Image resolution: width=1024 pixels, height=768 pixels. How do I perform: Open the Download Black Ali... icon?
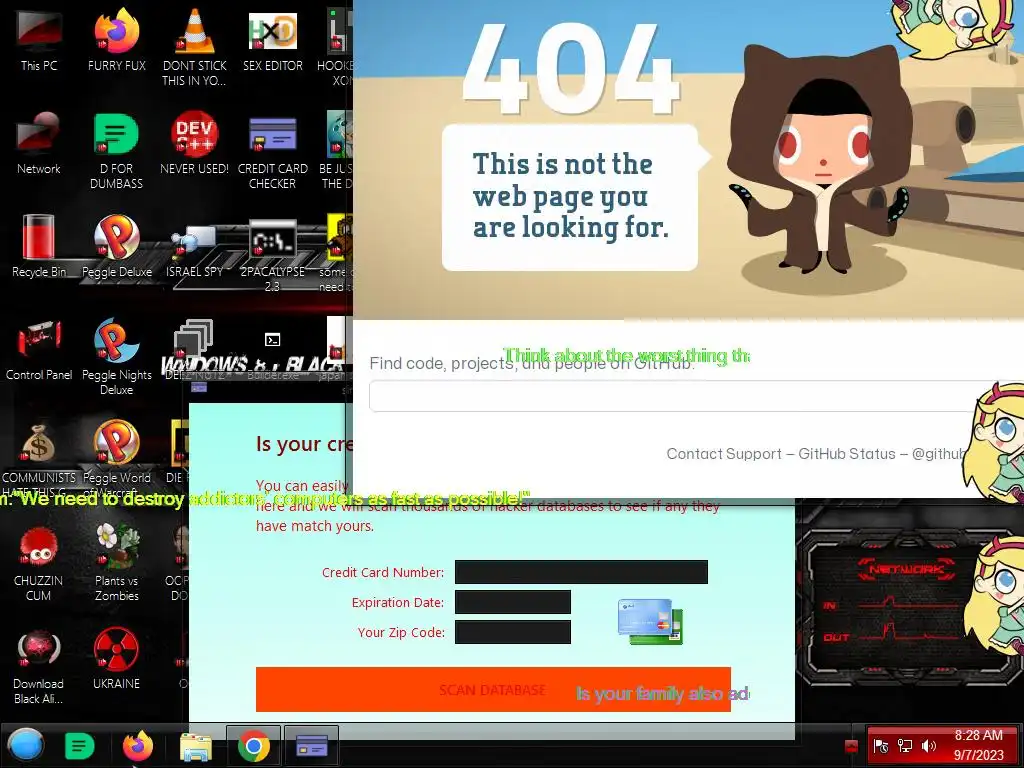click(x=39, y=666)
